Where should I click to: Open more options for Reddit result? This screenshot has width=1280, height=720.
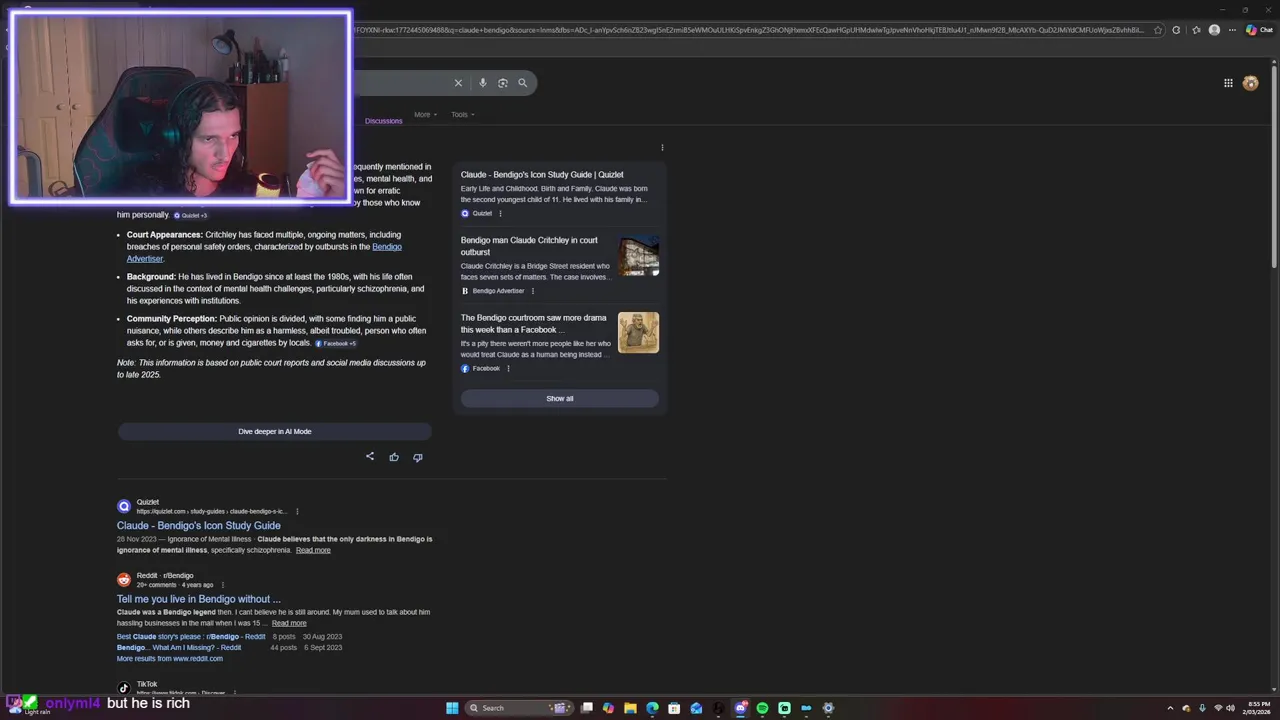pyautogui.click(x=222, y=585)
